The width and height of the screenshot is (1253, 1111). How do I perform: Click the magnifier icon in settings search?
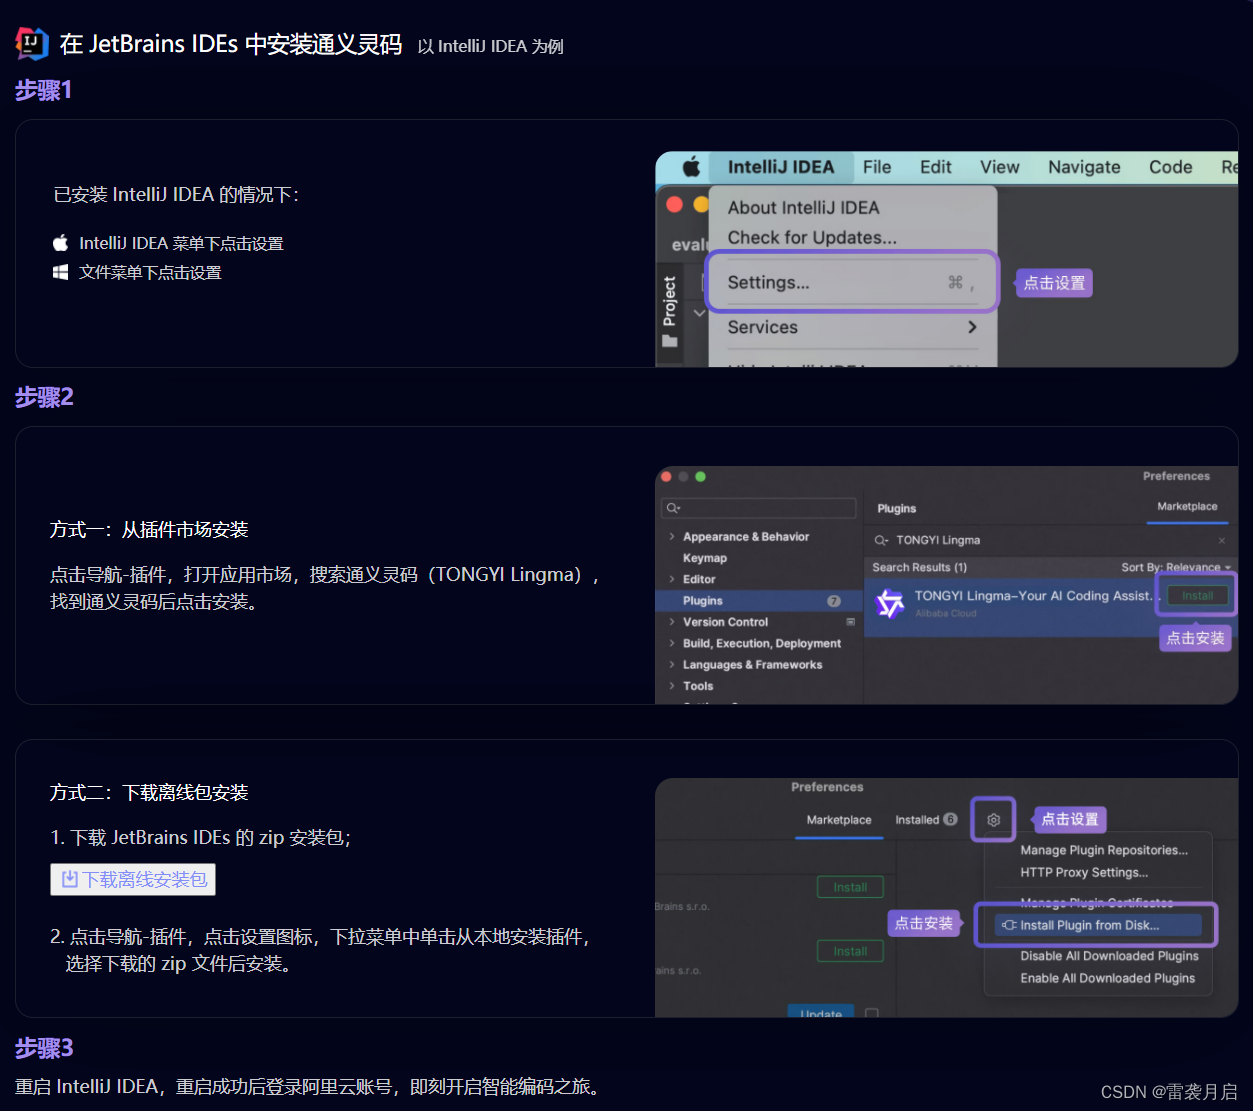point(673,508)
